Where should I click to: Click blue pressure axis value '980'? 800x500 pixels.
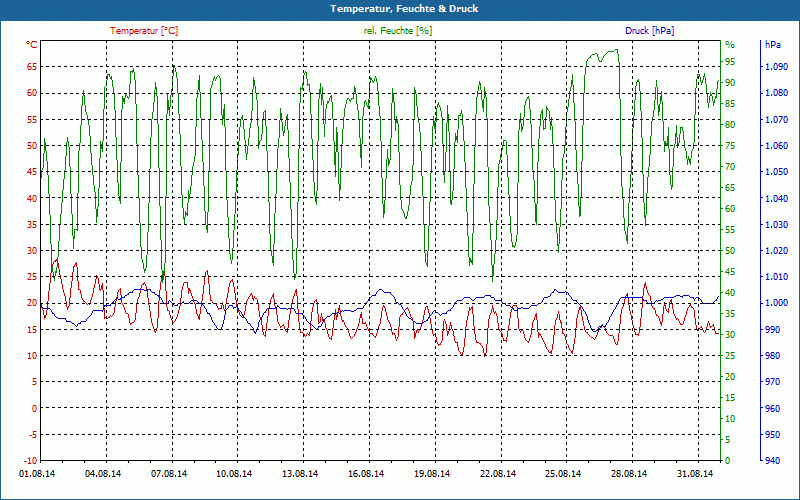(774, 356)
